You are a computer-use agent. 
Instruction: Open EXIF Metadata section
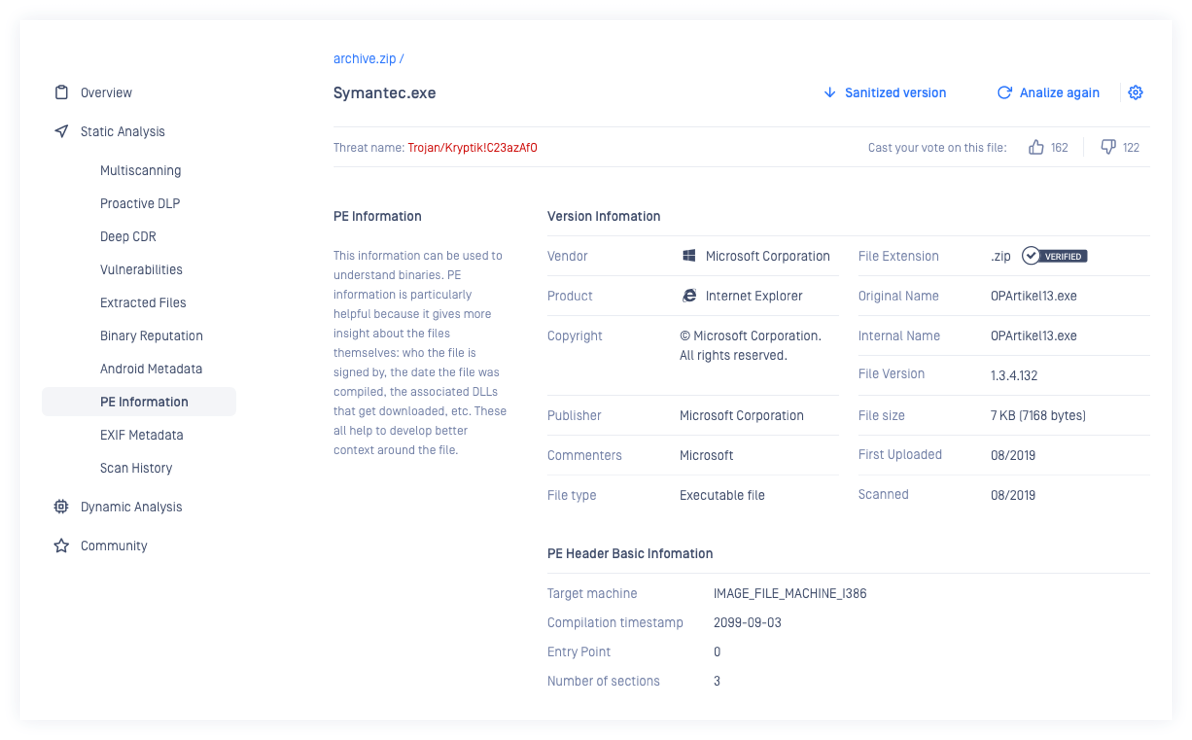point(141,435)
